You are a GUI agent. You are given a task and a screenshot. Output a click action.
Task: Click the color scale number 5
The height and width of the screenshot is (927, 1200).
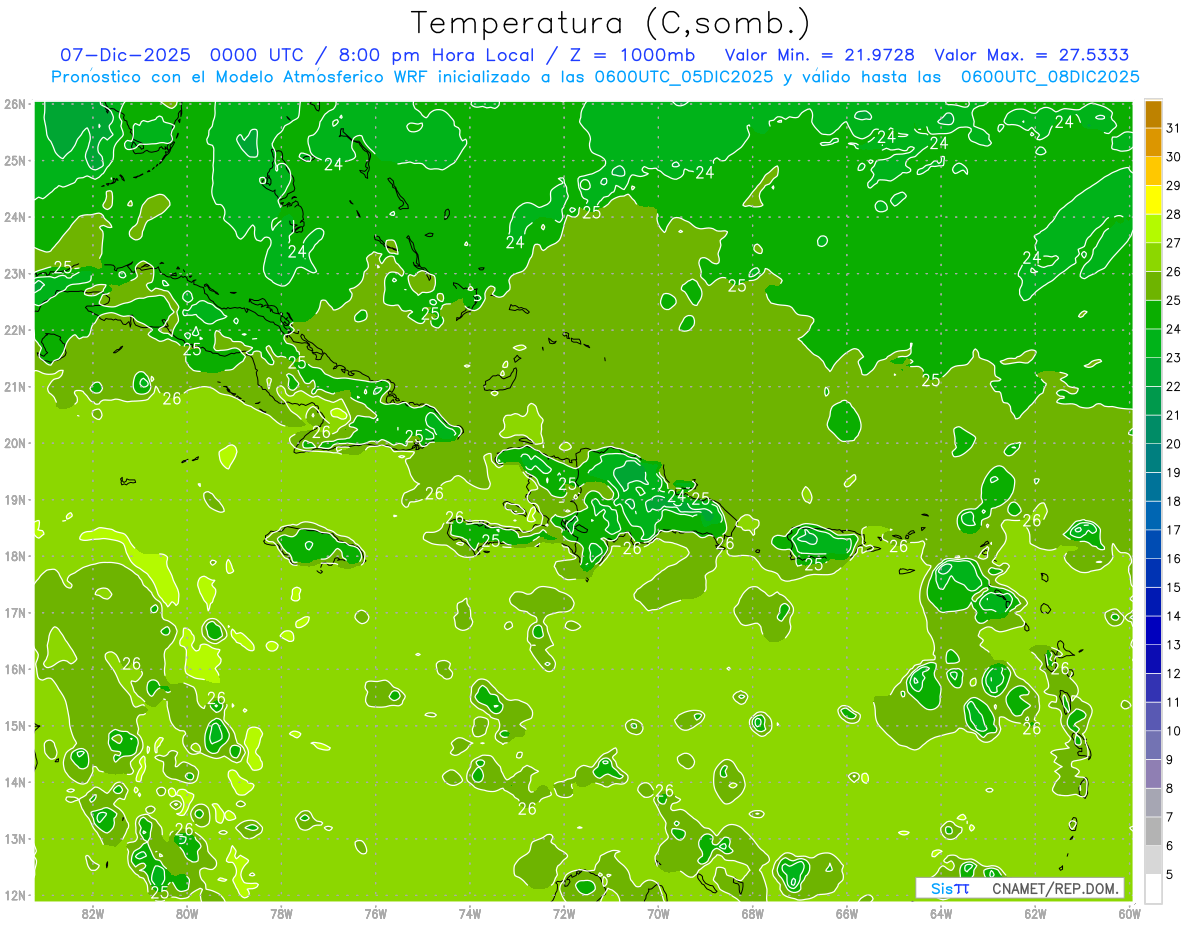[1171, 874]
